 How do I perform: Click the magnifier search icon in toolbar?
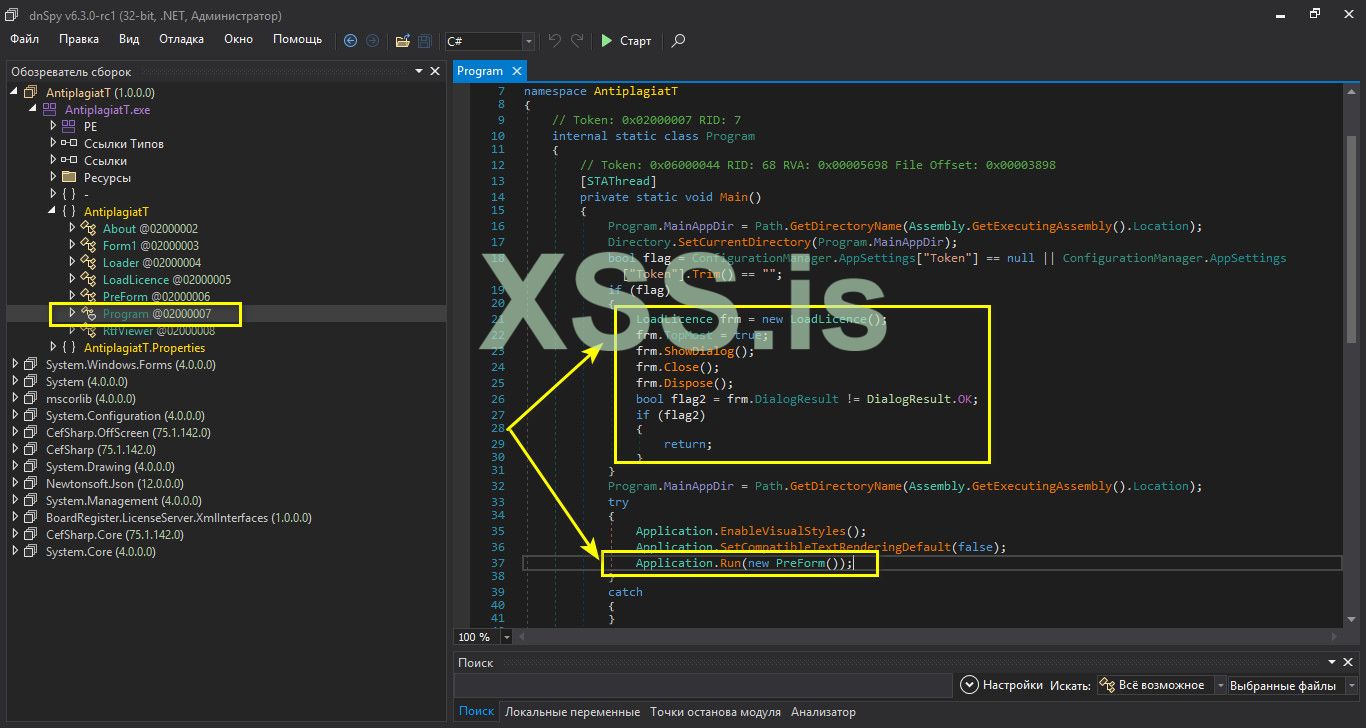coord(678,41)
